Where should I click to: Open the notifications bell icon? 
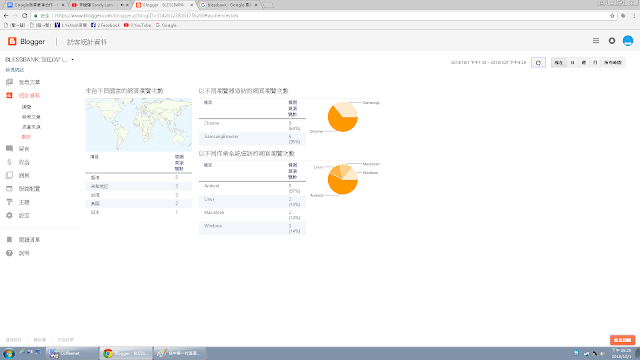point(611,41)
